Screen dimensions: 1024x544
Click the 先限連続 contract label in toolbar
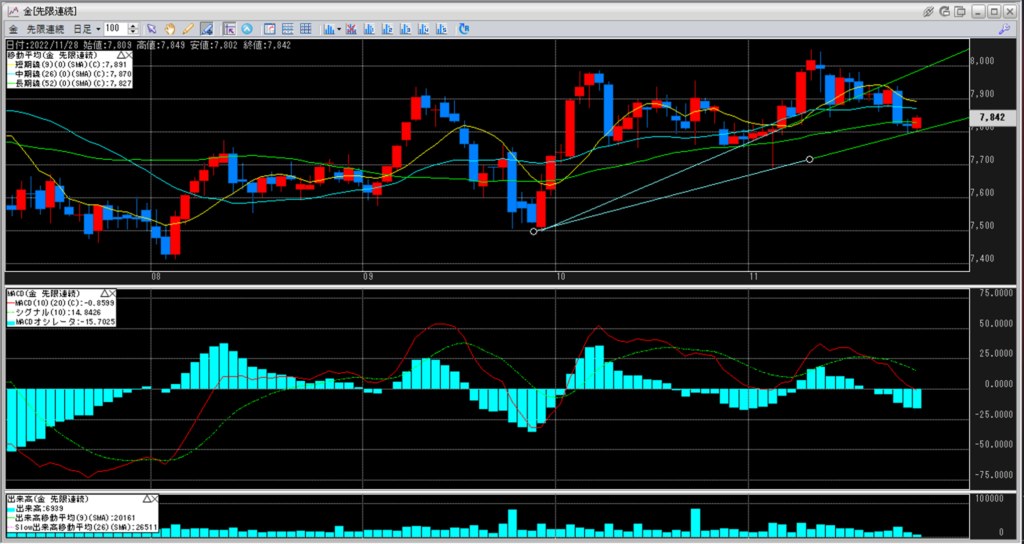tap(45, 29)
